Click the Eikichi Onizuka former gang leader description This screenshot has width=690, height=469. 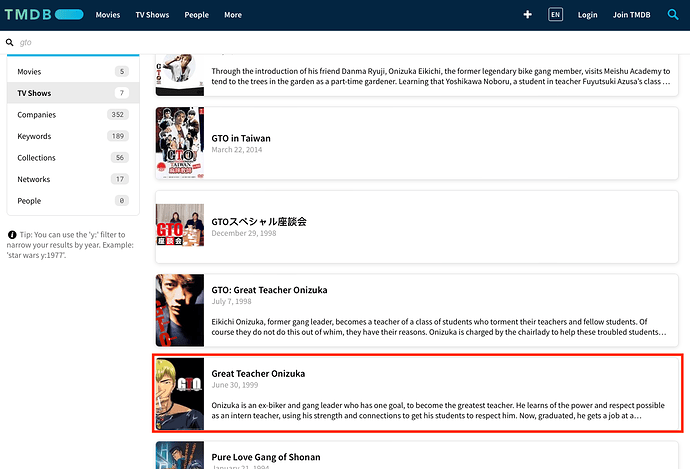point(439,327)
